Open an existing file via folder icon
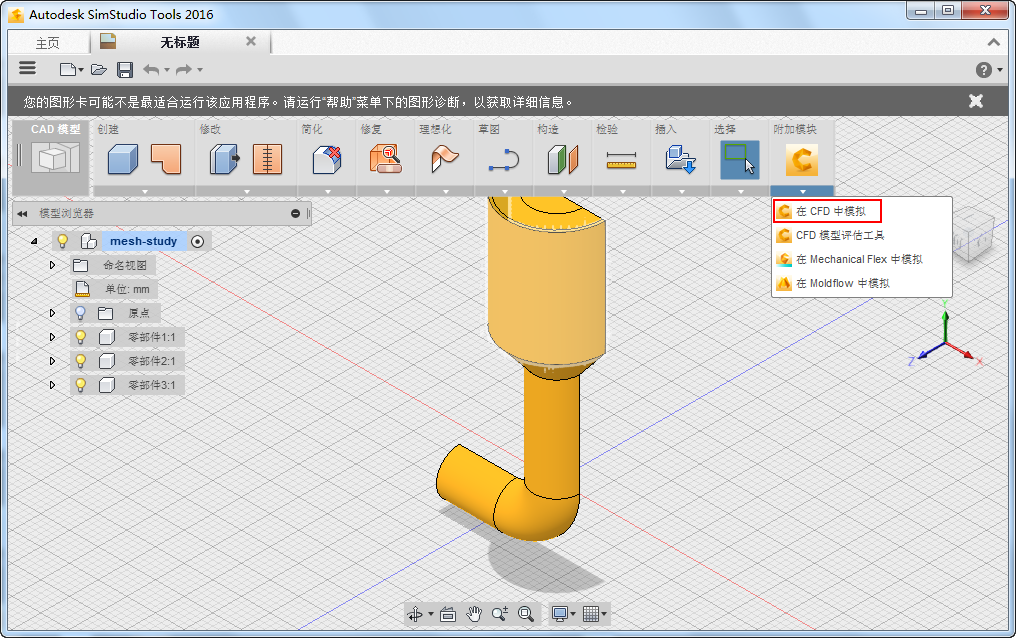This screenshot has height=638, width=1016. click(98, 69)
